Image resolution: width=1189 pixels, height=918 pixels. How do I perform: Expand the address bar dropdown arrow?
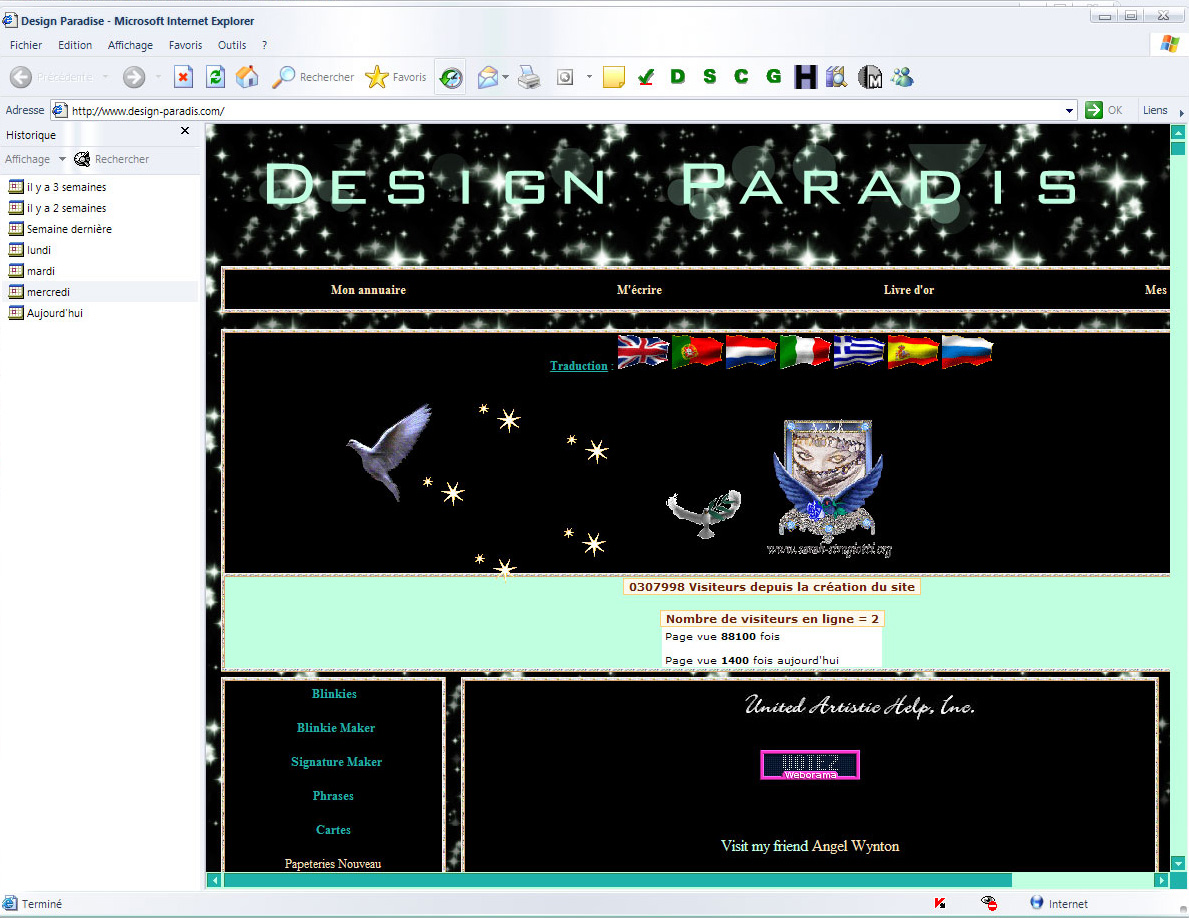click(1069, 111)
